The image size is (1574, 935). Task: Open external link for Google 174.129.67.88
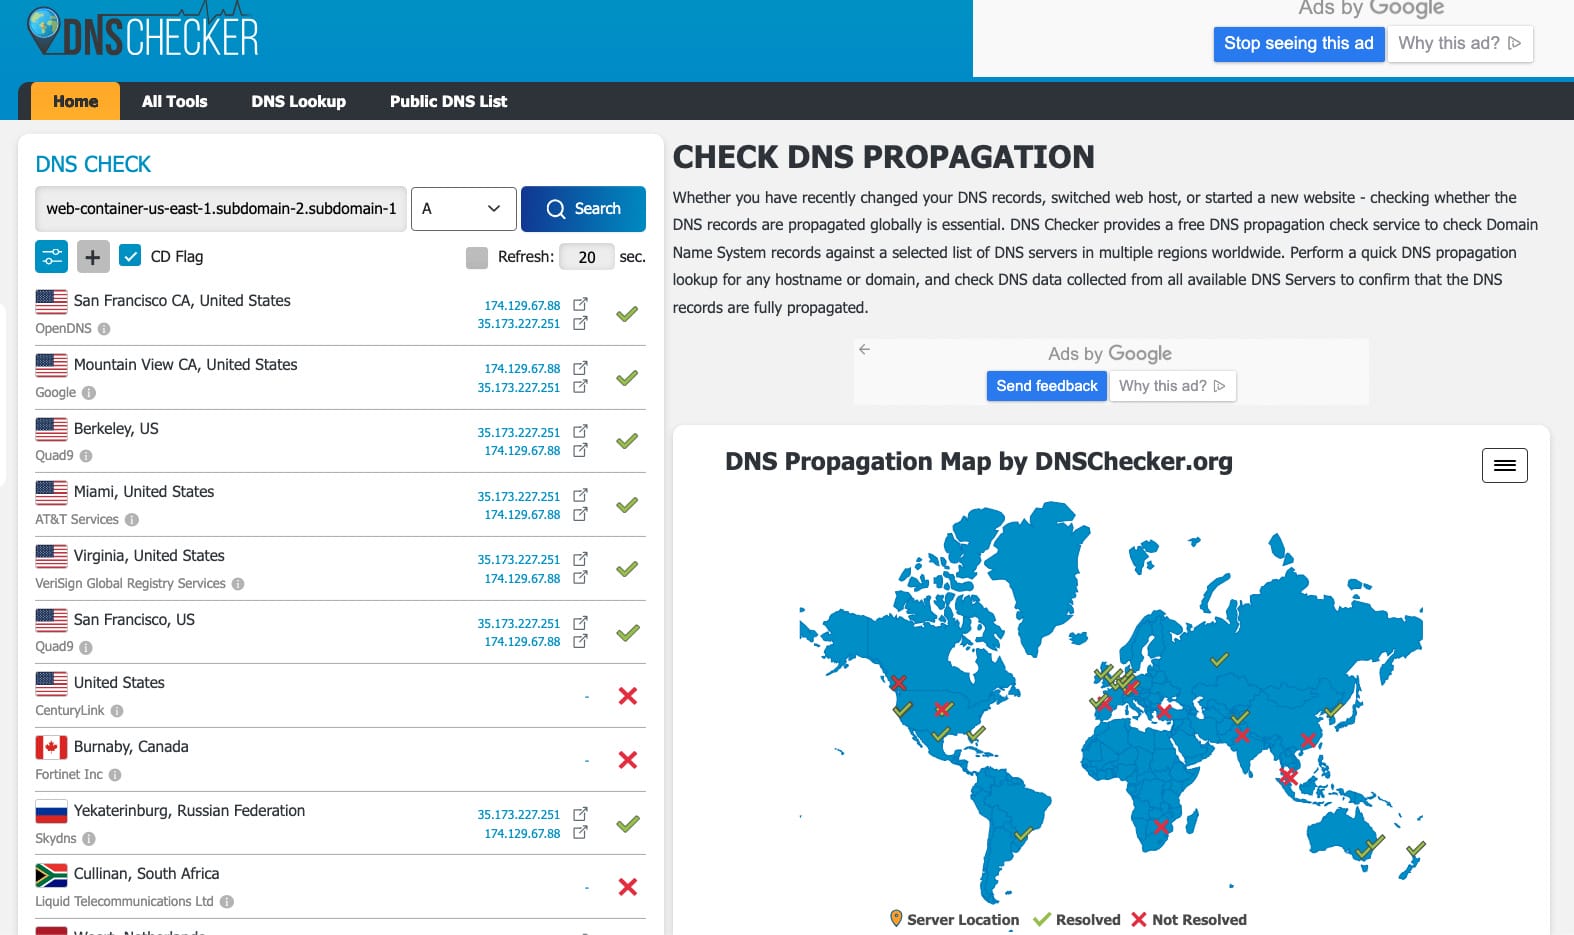pos(580,368)
